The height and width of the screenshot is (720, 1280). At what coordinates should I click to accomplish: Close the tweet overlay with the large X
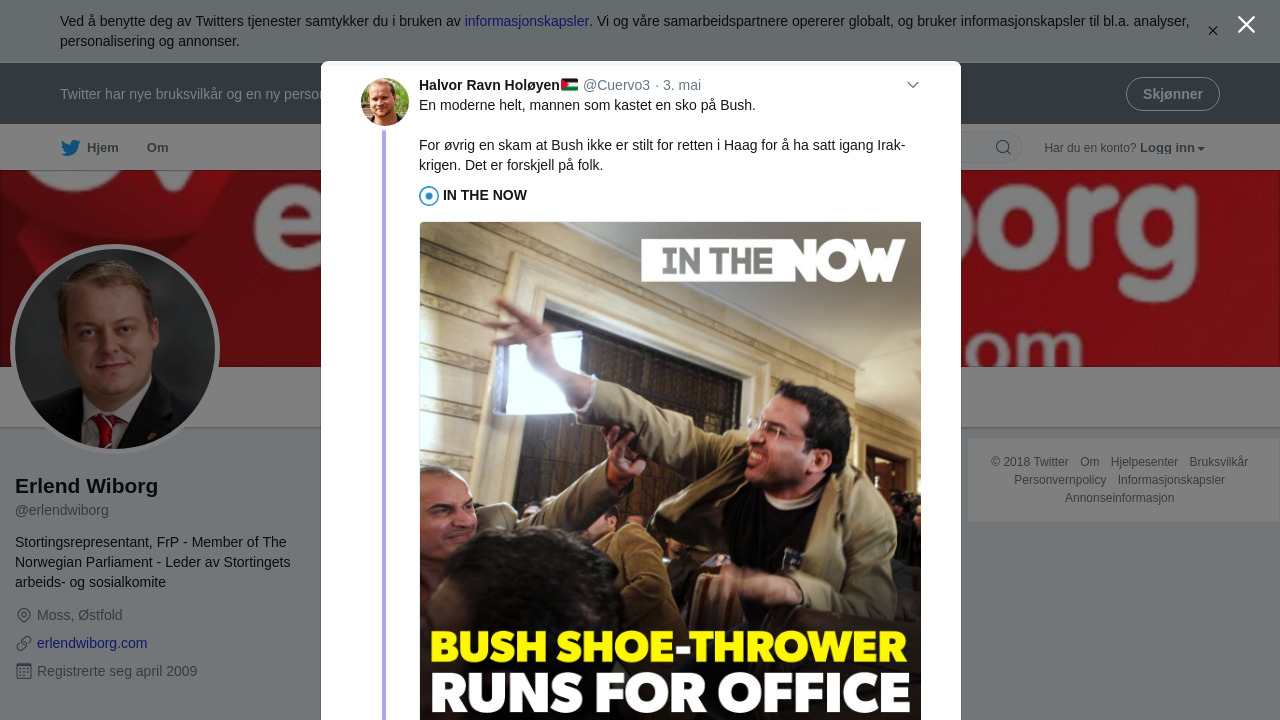[x=1246, y=25]
